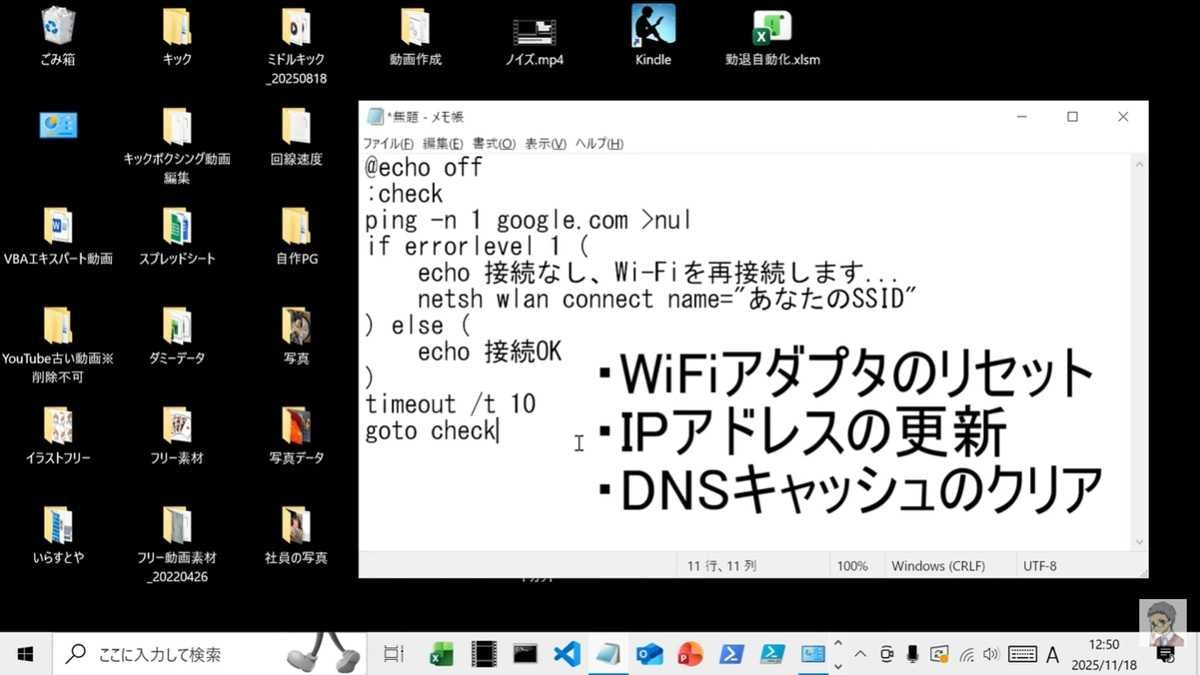Screen dimensions: 1200x675
Task: Open Windows PowerShell from taskbar
Action: click(x=731, y=655)
